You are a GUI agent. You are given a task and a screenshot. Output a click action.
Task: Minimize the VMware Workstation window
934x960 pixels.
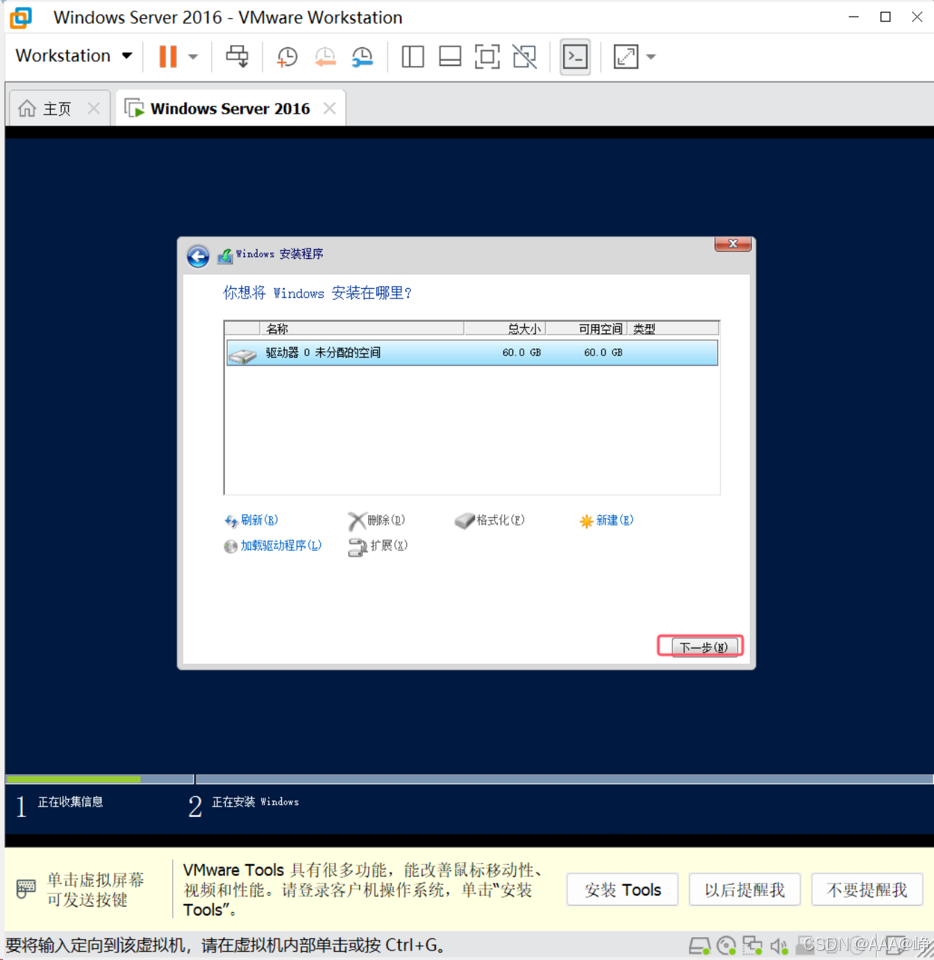click(x=854, y=17)
